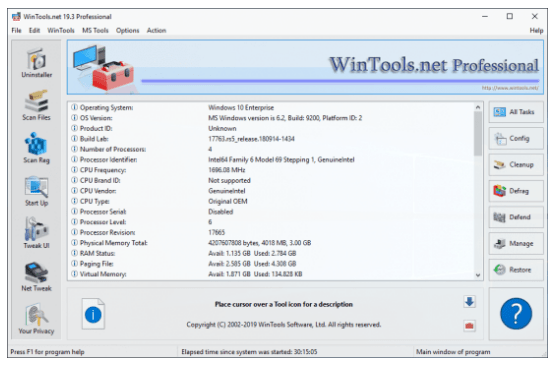
Task: Click the 'Press F1 for program help' status text
Action: tap(47, 352)
